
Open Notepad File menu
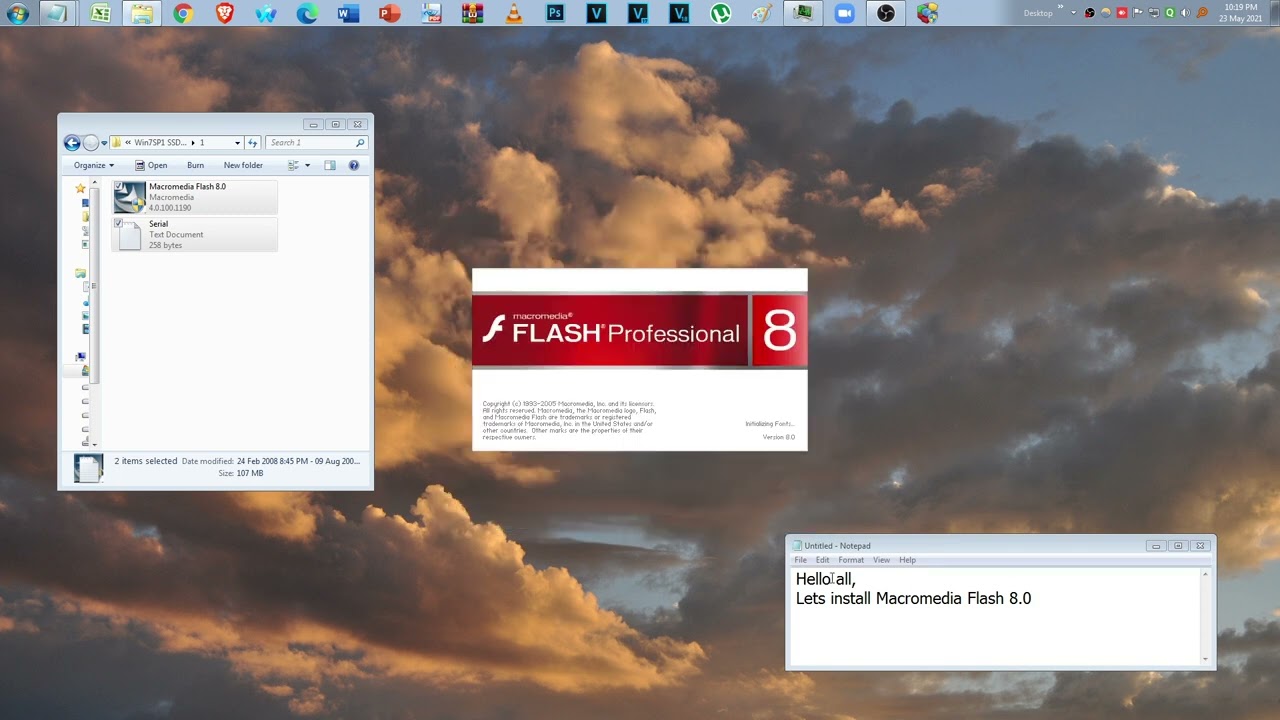click(801, 560)
